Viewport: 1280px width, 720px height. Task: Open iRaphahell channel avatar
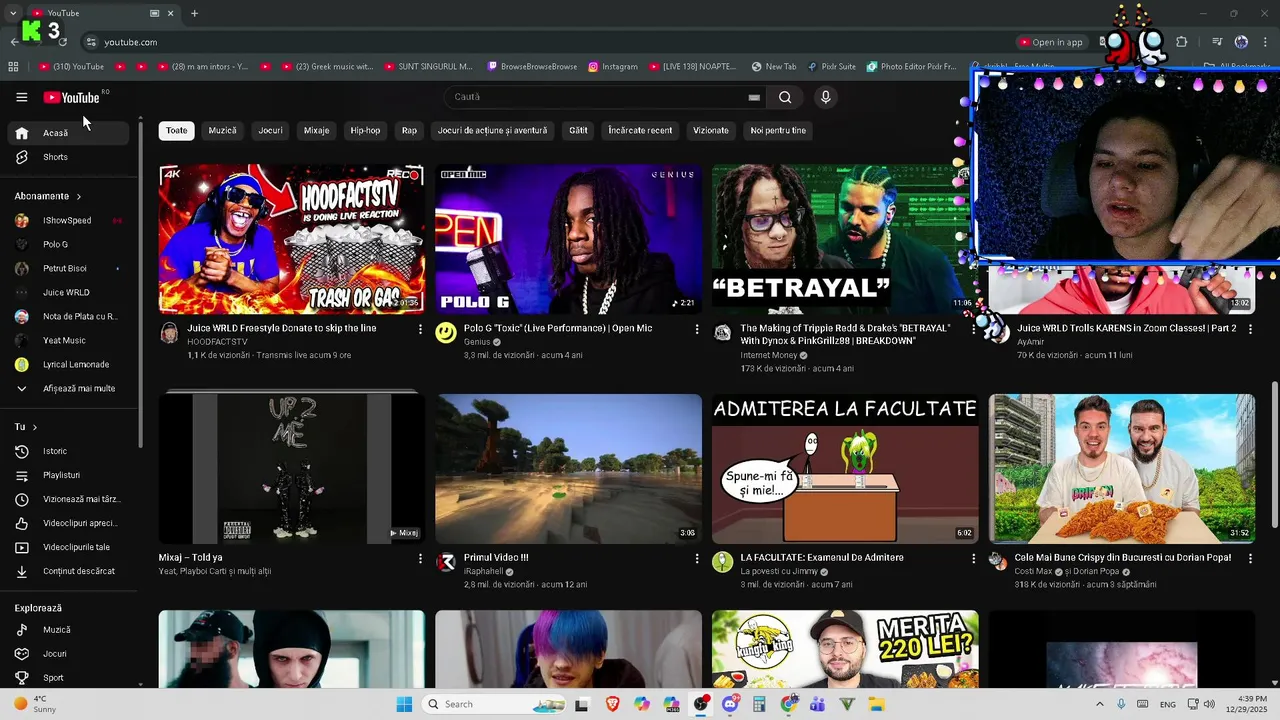(446, 562)
